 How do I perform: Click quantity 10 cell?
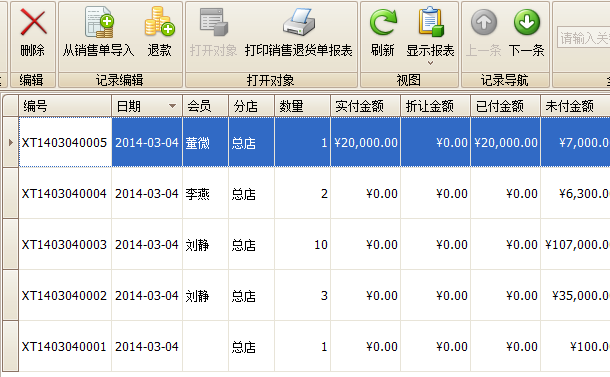click(x=303, y=244)
